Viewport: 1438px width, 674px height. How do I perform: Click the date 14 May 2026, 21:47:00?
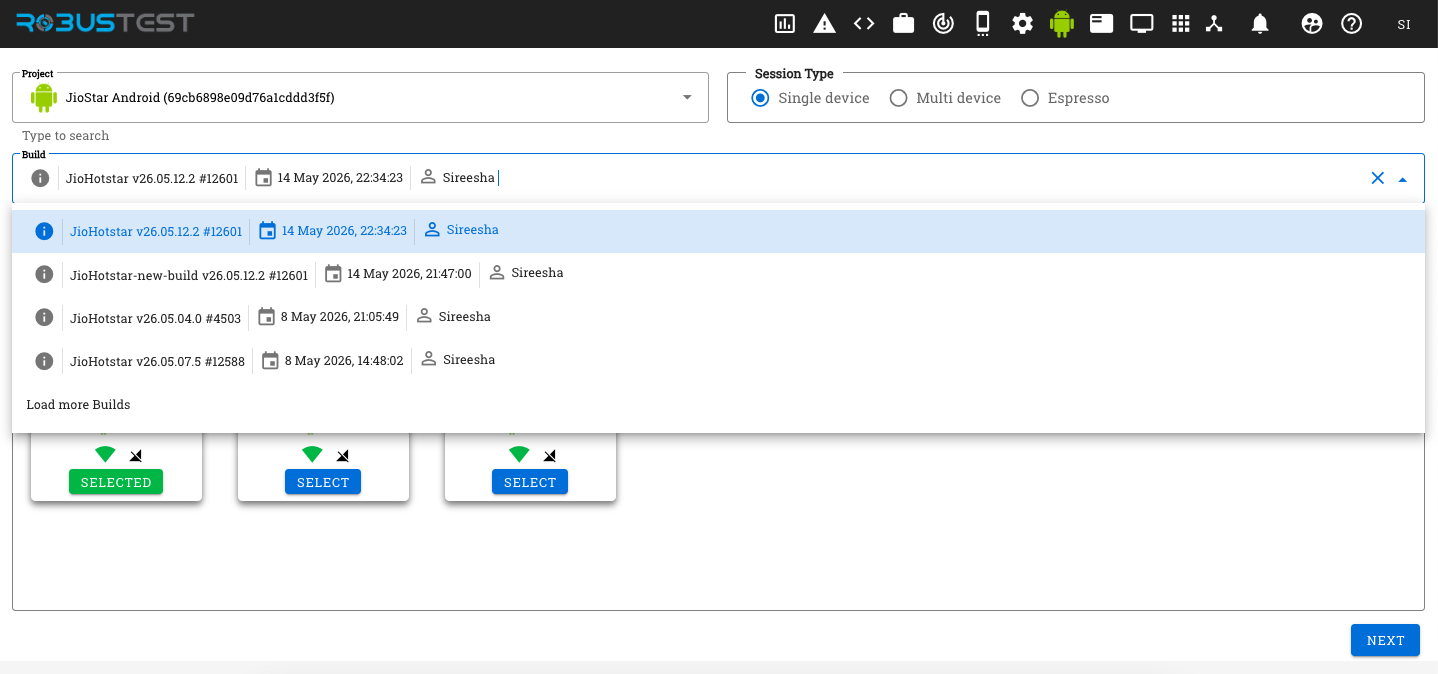(x=409, y=274)
